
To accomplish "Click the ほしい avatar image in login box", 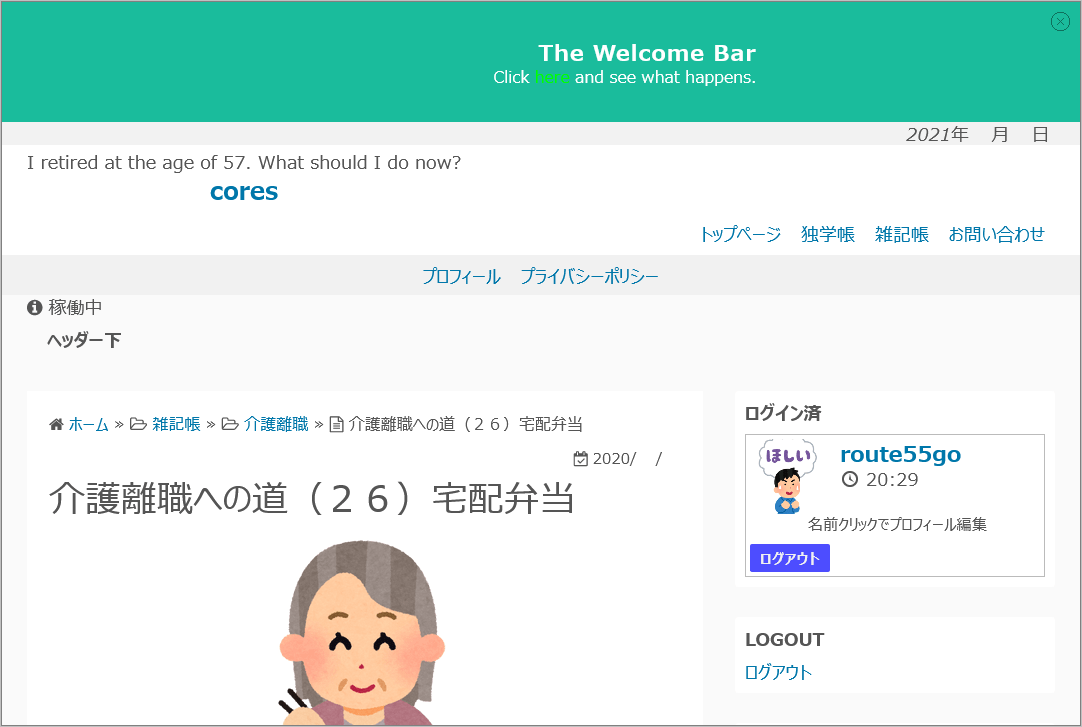I will click(787, 477).
